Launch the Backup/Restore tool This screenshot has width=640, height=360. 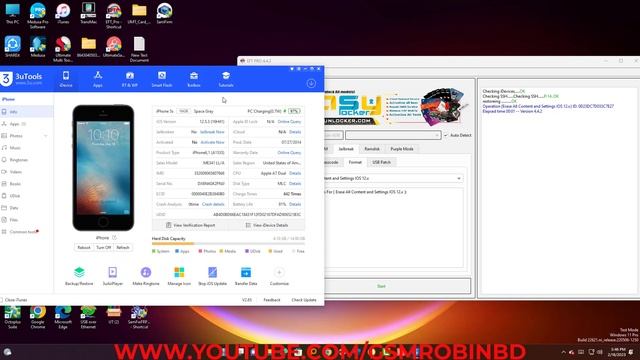[x=79, y=276]
